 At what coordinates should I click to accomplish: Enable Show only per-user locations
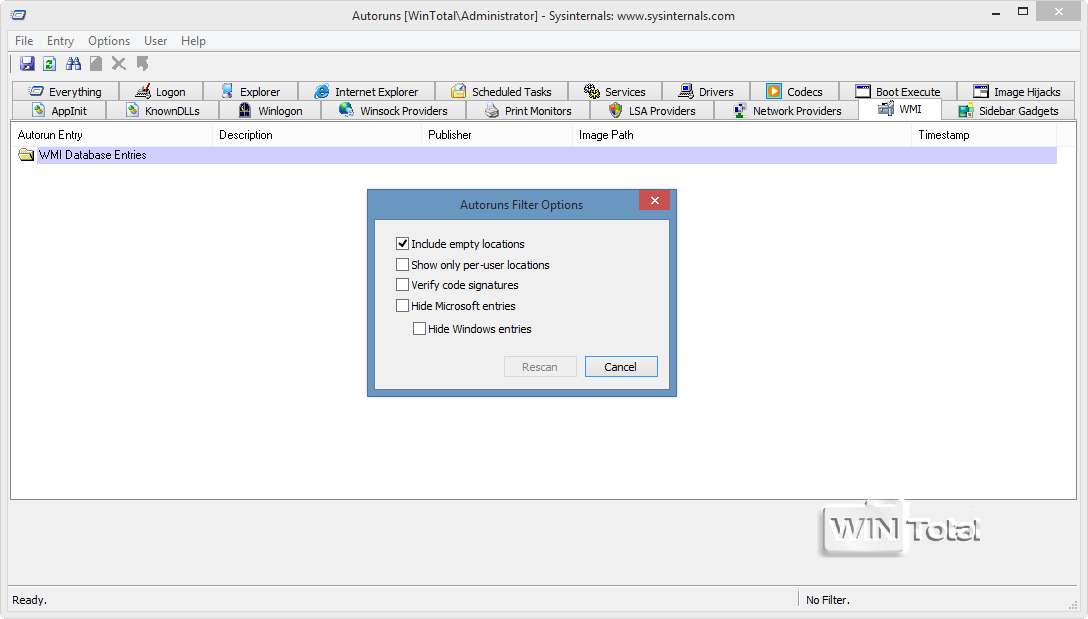click(x=402, y=264)
